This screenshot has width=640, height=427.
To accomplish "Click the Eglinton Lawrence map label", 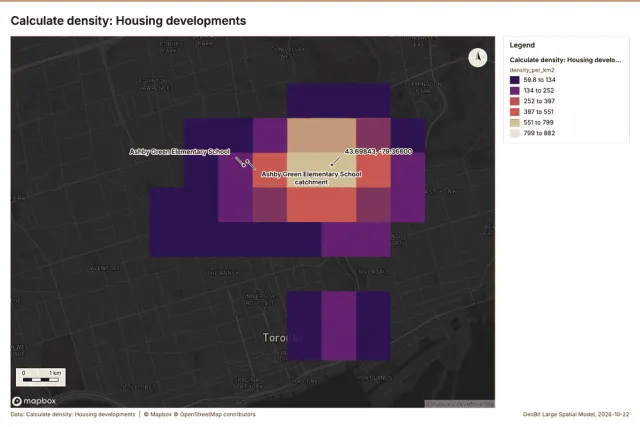I will click(x=155, y=85).
